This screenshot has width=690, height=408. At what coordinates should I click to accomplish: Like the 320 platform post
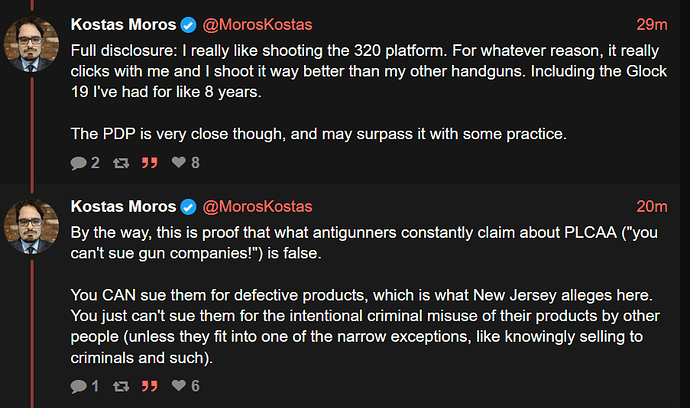point(179,162)
